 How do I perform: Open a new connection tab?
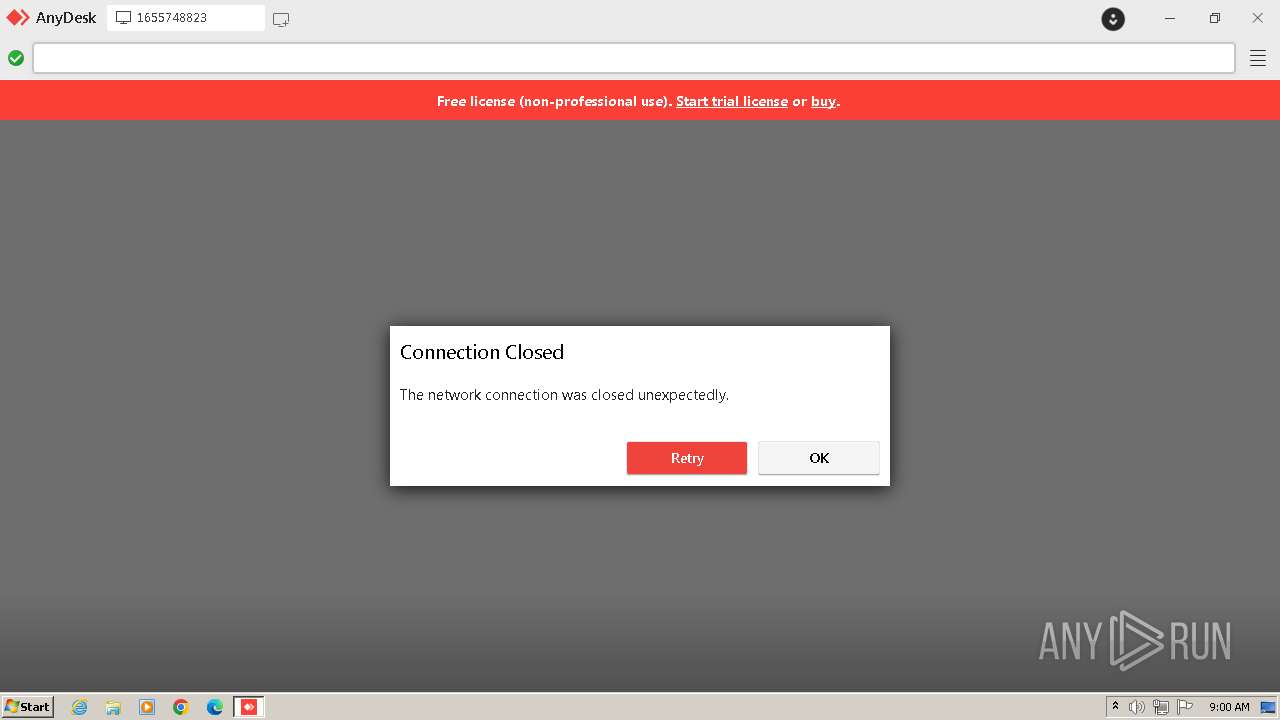pyautogui.click(x=281, y=19)
